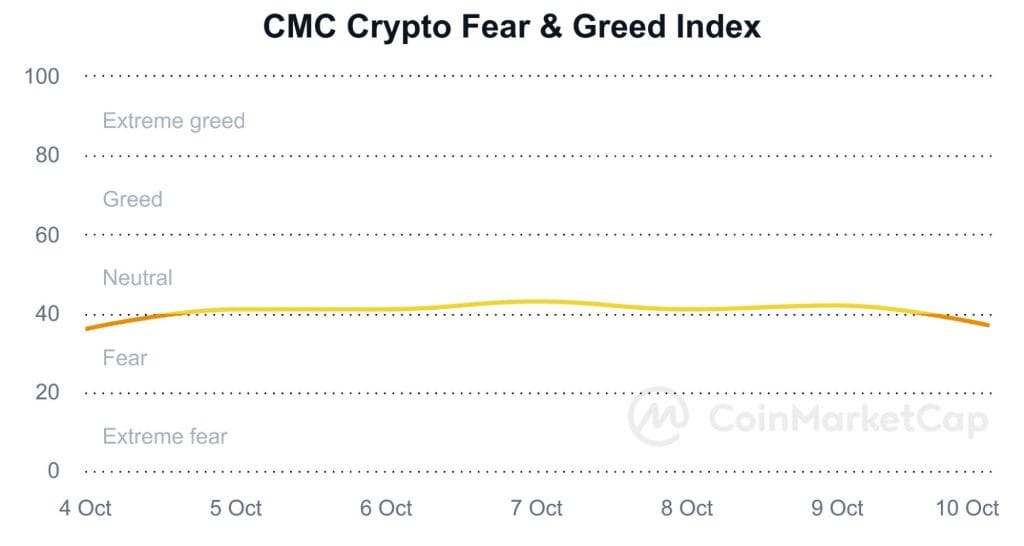The height and width of the screenshot is (546, 1024).
Task: Select the 10 Oct date label
Action: point(967,508)
